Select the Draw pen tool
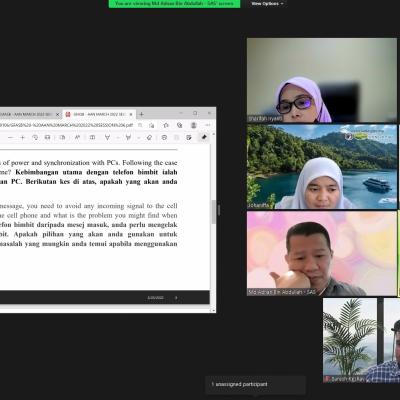400x400 pixels. point(107,137)
